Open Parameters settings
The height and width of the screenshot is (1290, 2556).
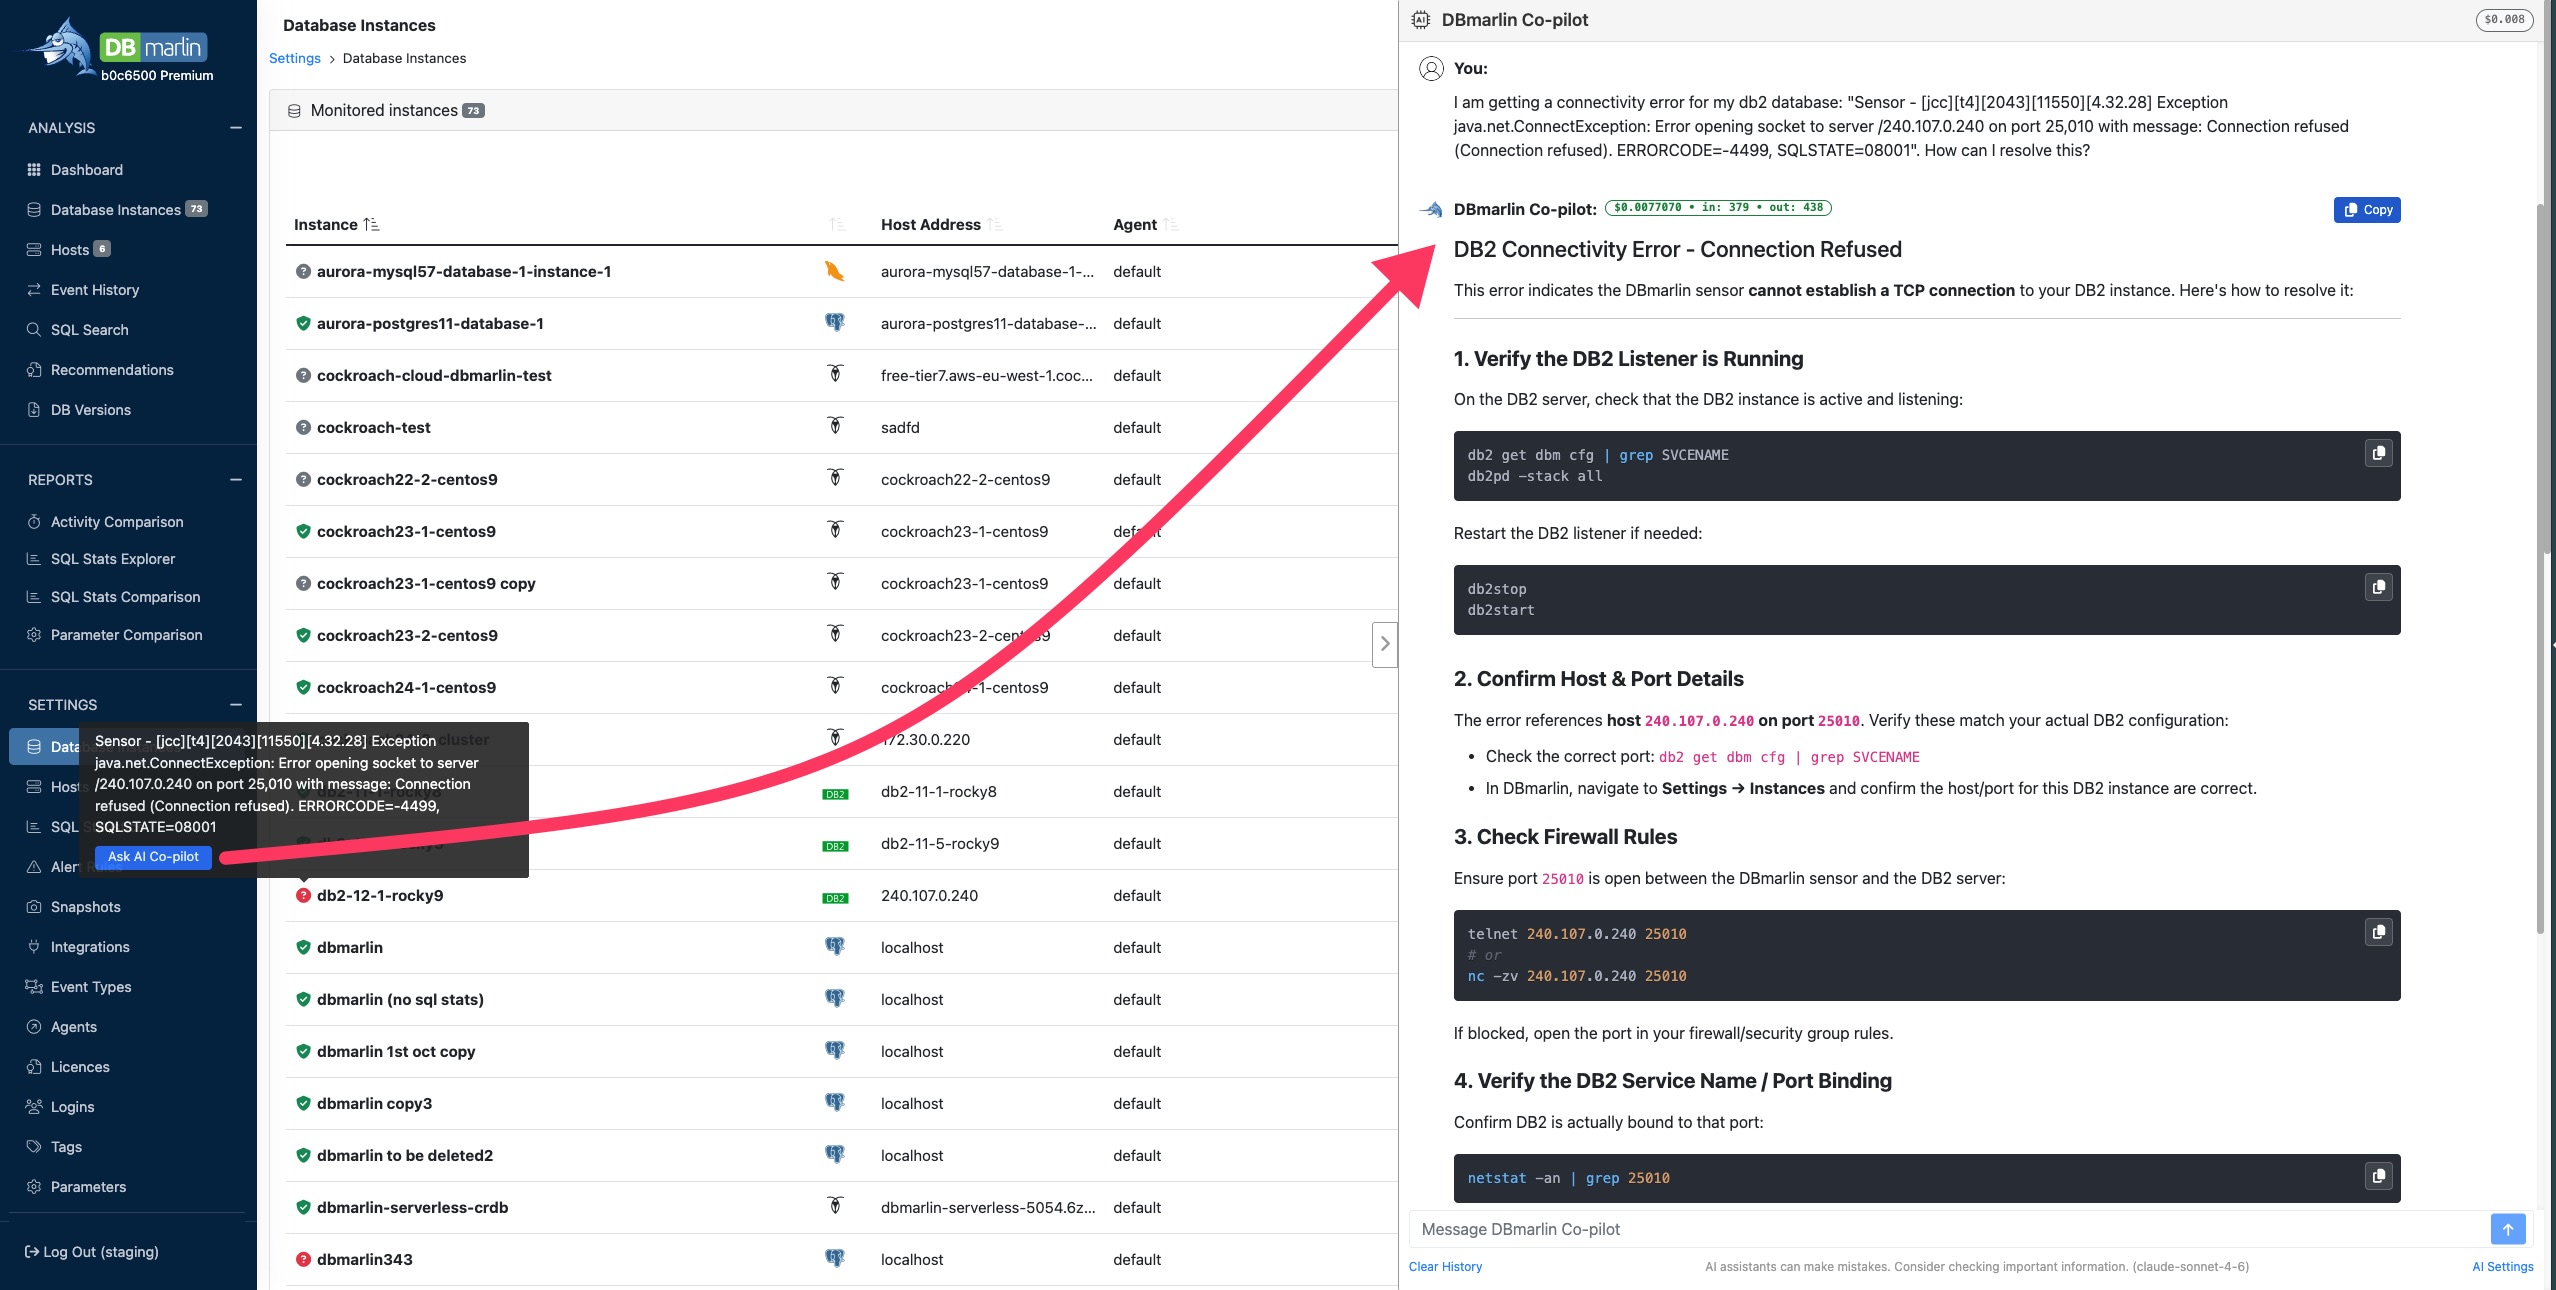(x=88, y=1187)
